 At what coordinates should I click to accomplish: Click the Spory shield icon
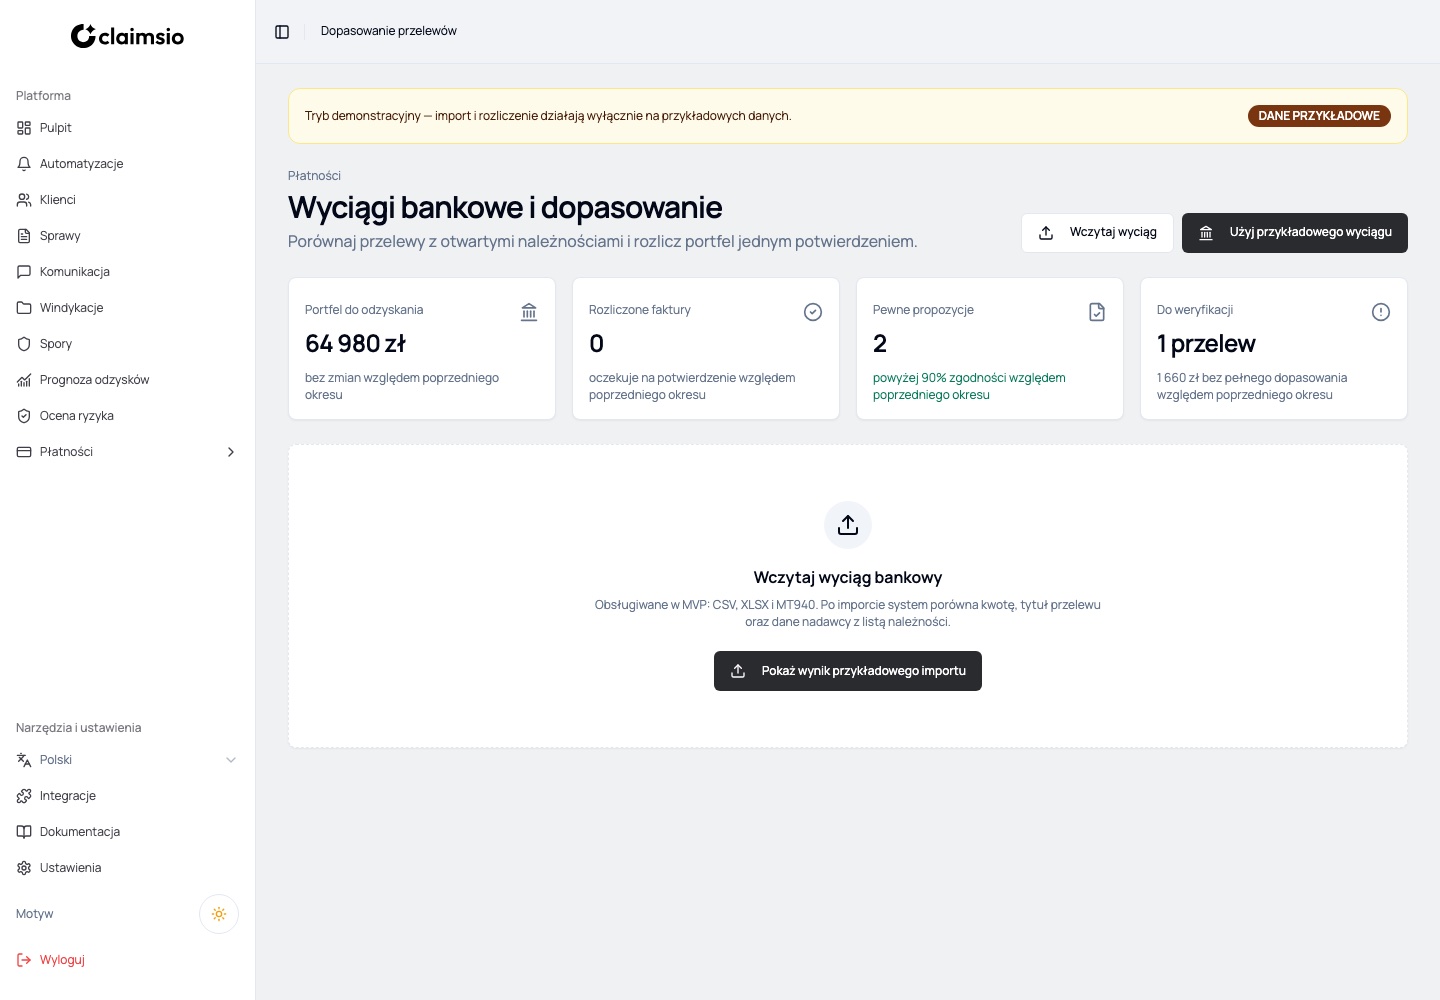(x=24, y=344)
